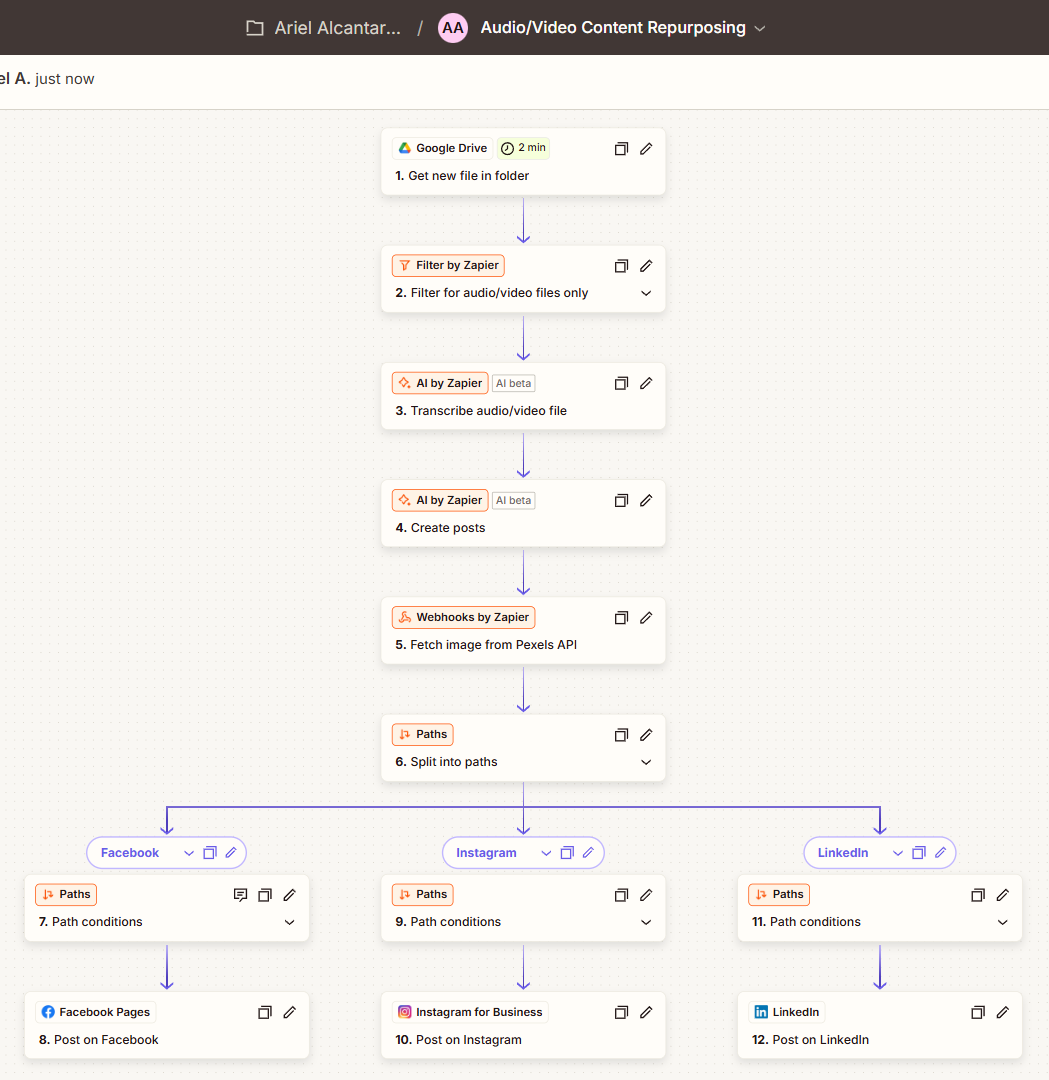Viewport: 1049px width, 1080px height.
Task: Open the Instagram path dropdown chevron
Action: (x=546, y=853)
